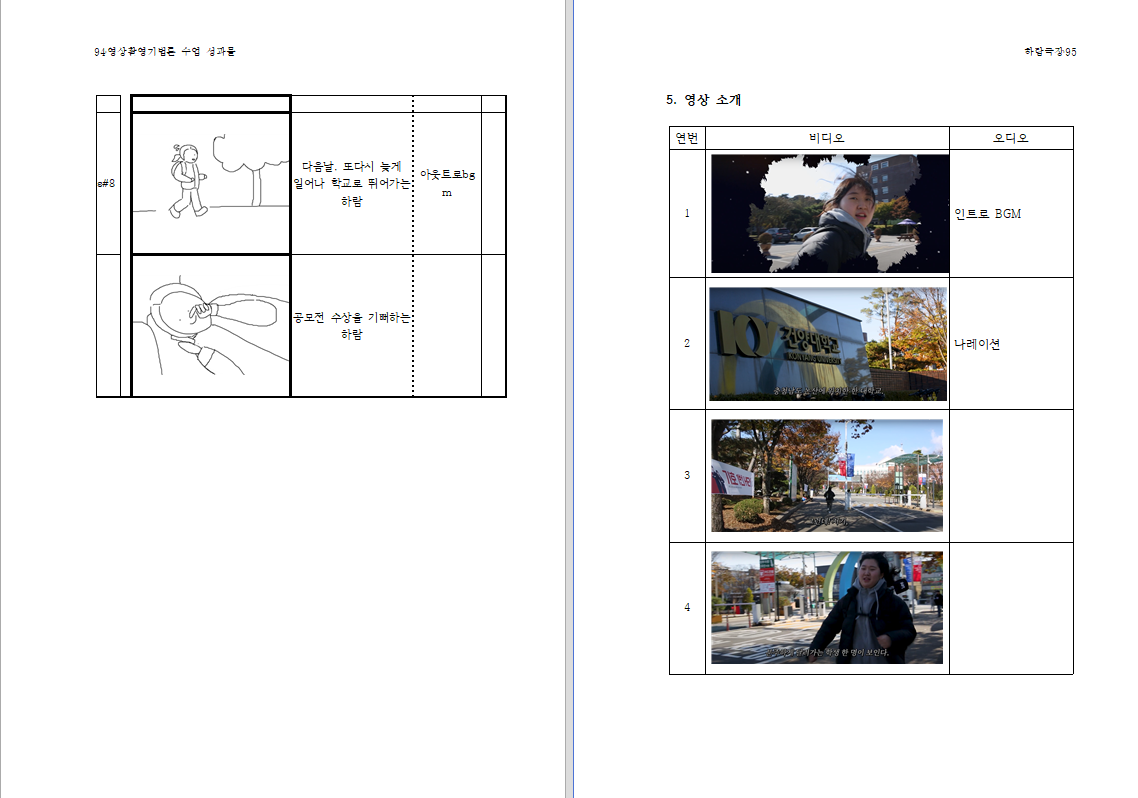Select the '연번' column header cell
The width and height of the screenshot is (1138, 798).
(x=687, y=138)
